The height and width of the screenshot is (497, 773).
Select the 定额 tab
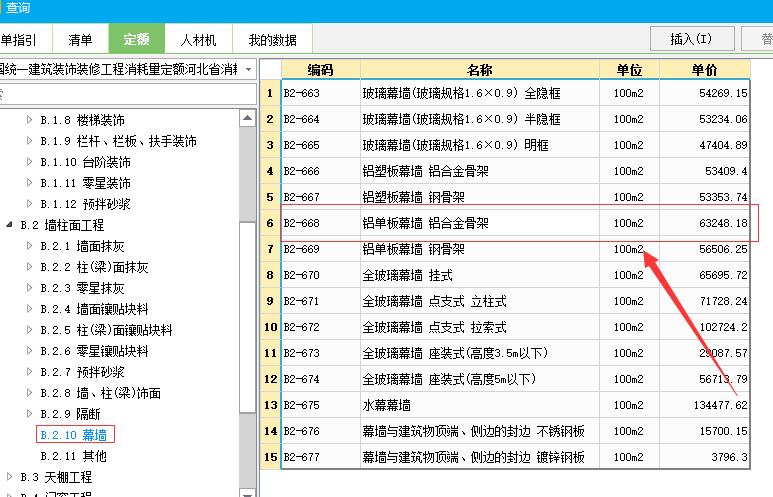coord(137,39)
